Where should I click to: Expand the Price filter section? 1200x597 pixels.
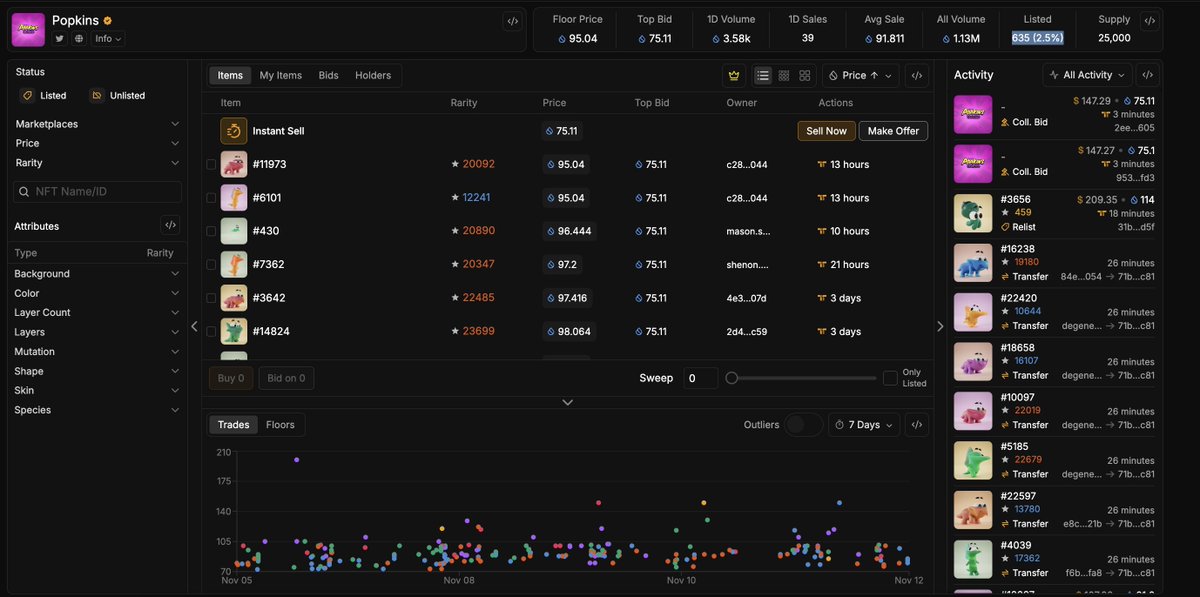98,143
